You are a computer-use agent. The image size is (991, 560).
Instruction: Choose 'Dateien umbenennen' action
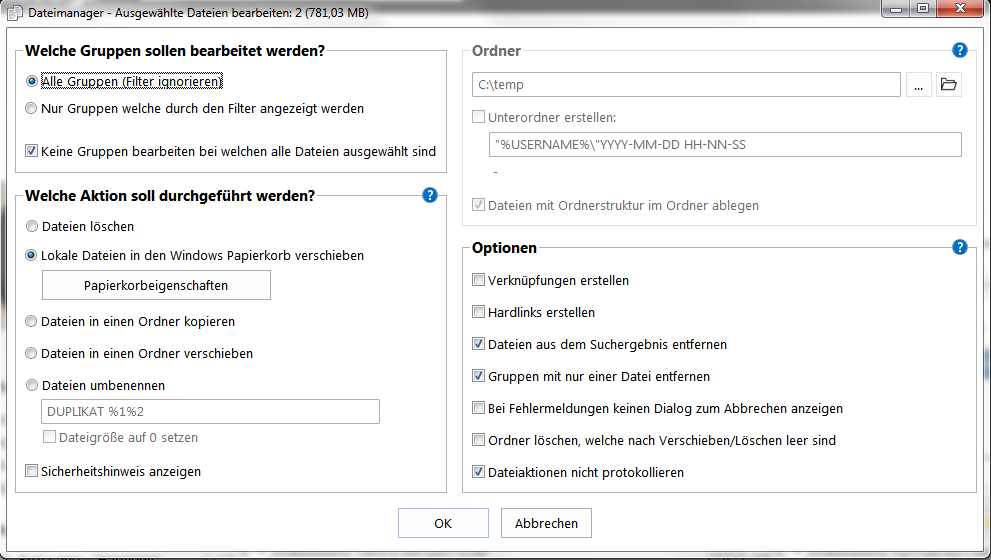(32, 385)
